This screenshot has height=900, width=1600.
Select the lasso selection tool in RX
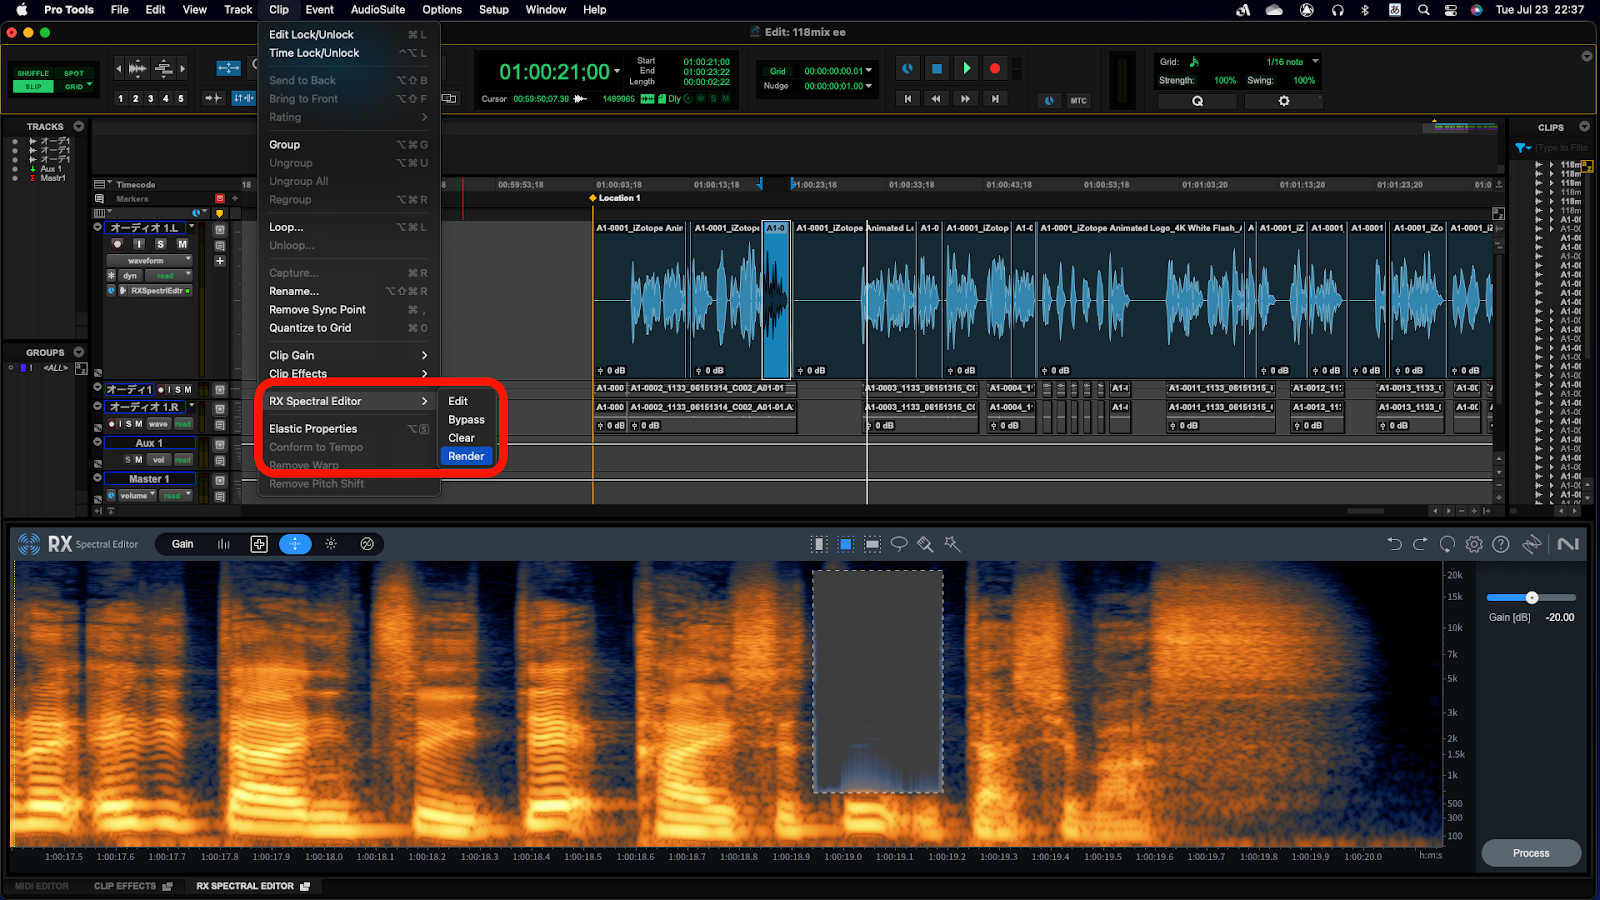point(899,544)
